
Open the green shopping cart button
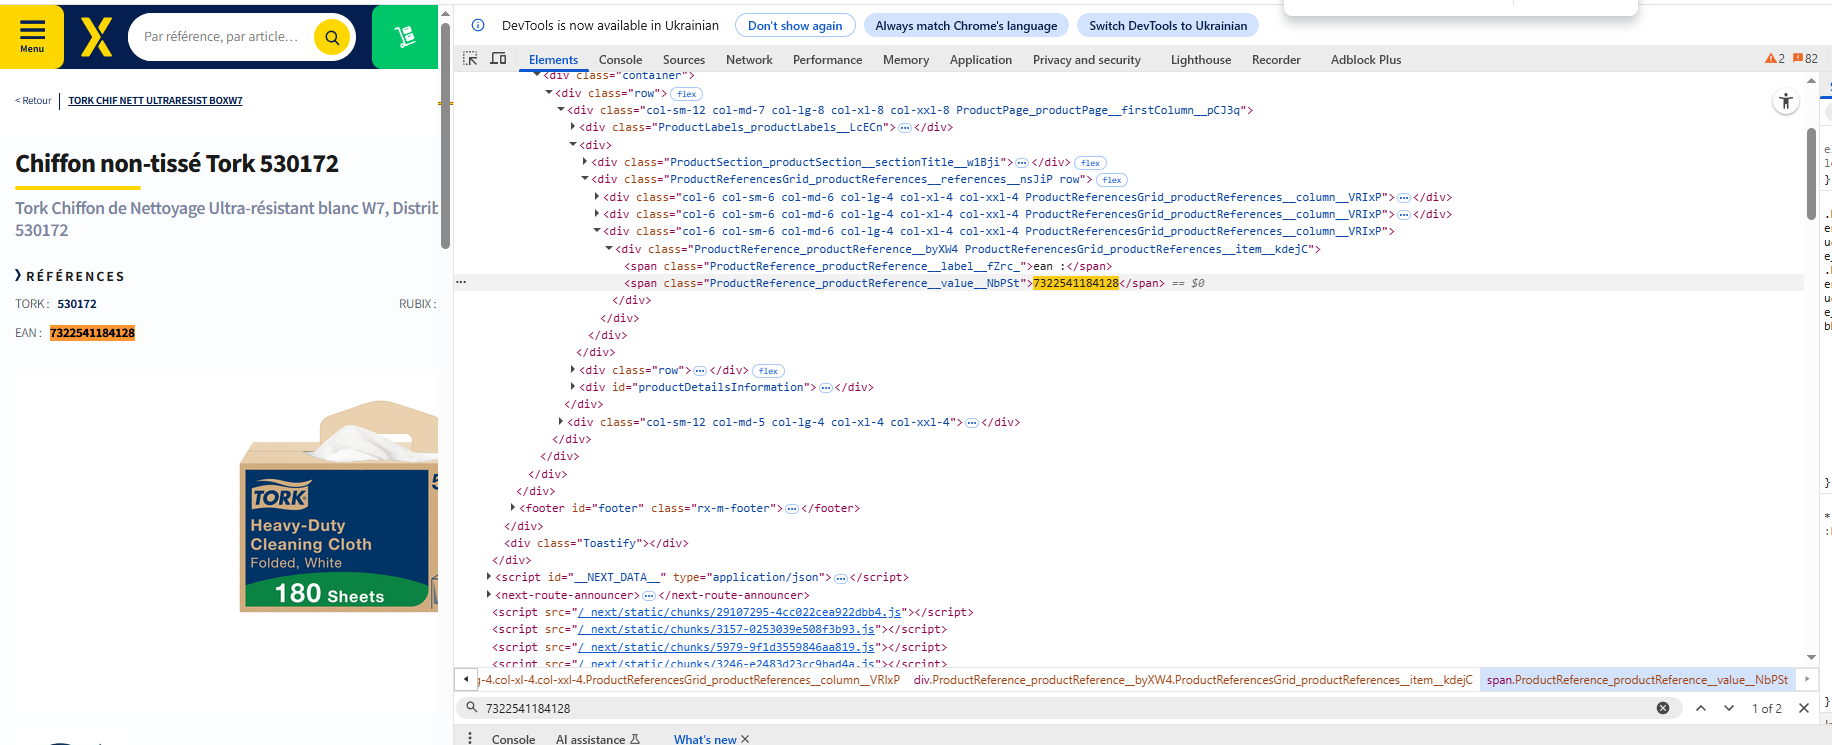(405, 37)
